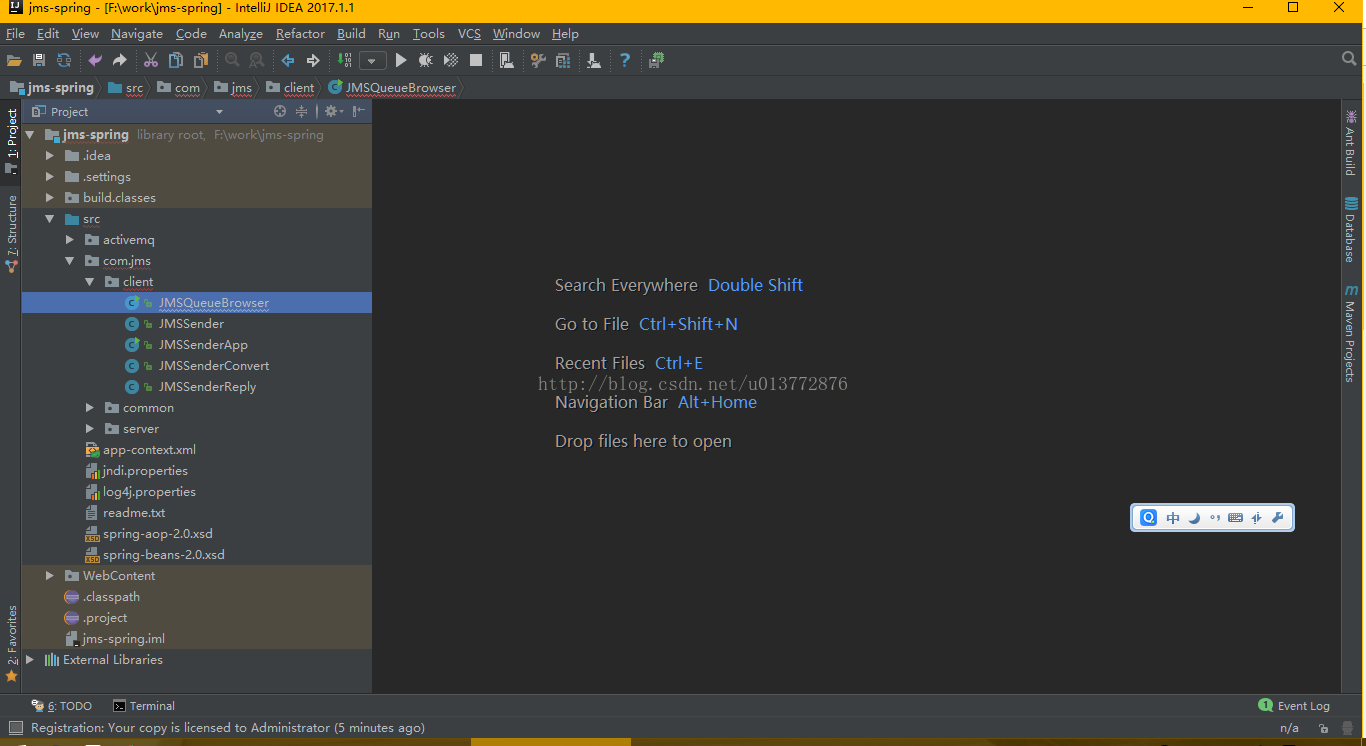Open the Project Structure icon
The width and height of the screenshot is (1366, 746).
(x=563, y=60)
